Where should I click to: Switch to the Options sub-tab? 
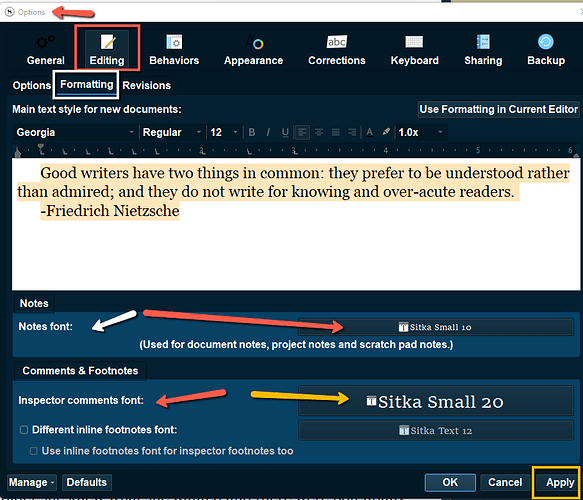[x=31, y=86]
